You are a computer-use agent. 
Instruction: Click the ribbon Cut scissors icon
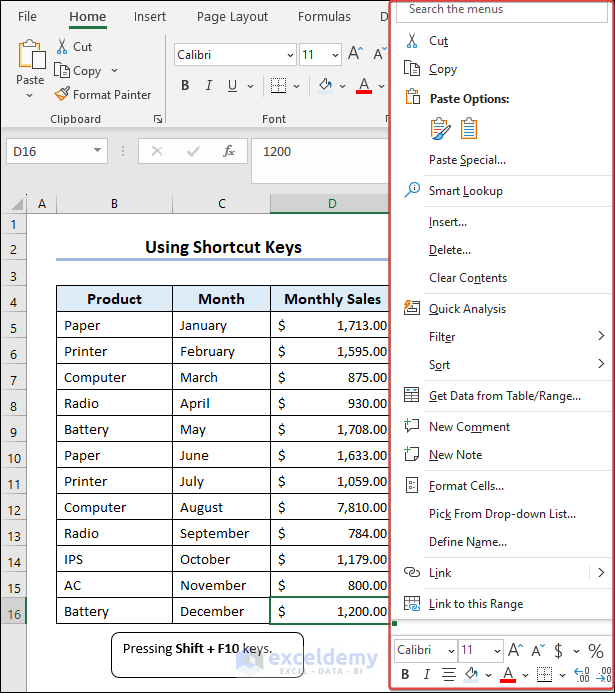point(62,46)
